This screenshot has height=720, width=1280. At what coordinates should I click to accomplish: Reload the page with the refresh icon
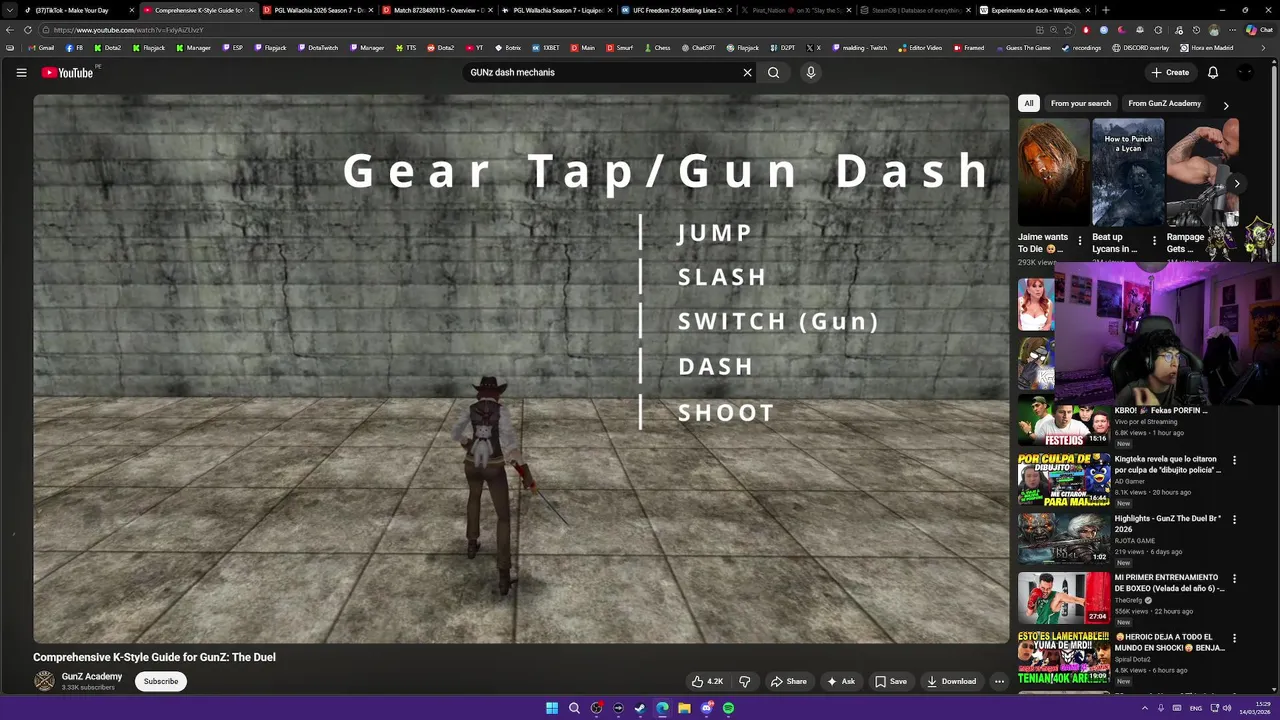pos(28,30)
